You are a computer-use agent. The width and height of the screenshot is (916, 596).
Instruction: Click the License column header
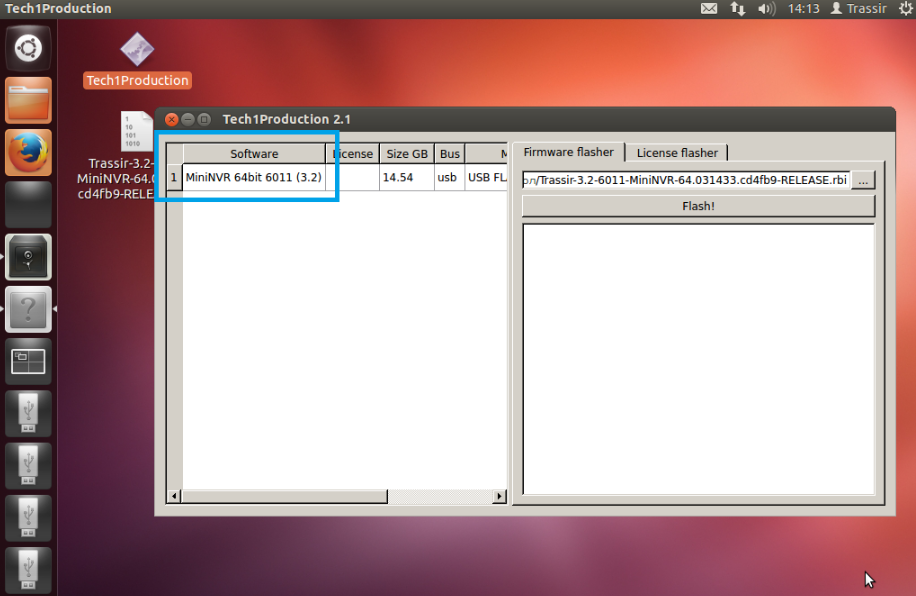coord(352,154)
